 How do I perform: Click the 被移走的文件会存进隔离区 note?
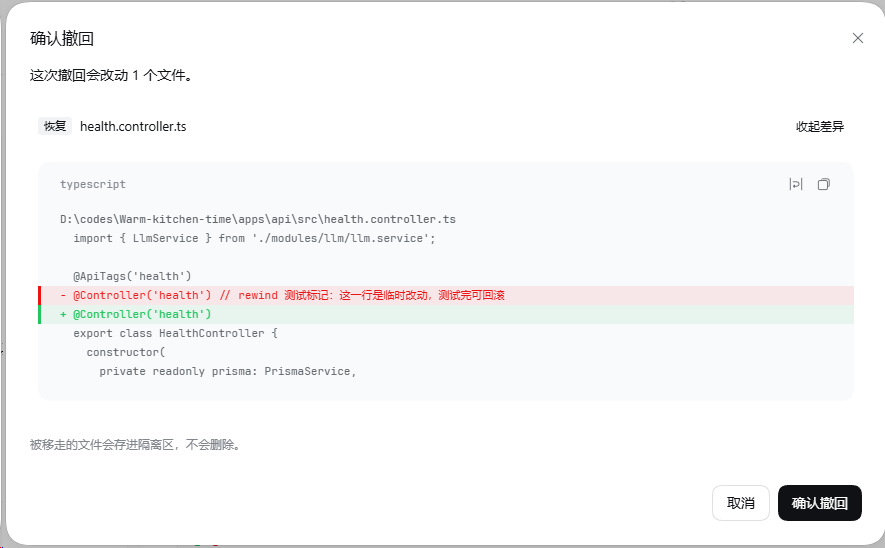tap(135, 445)
